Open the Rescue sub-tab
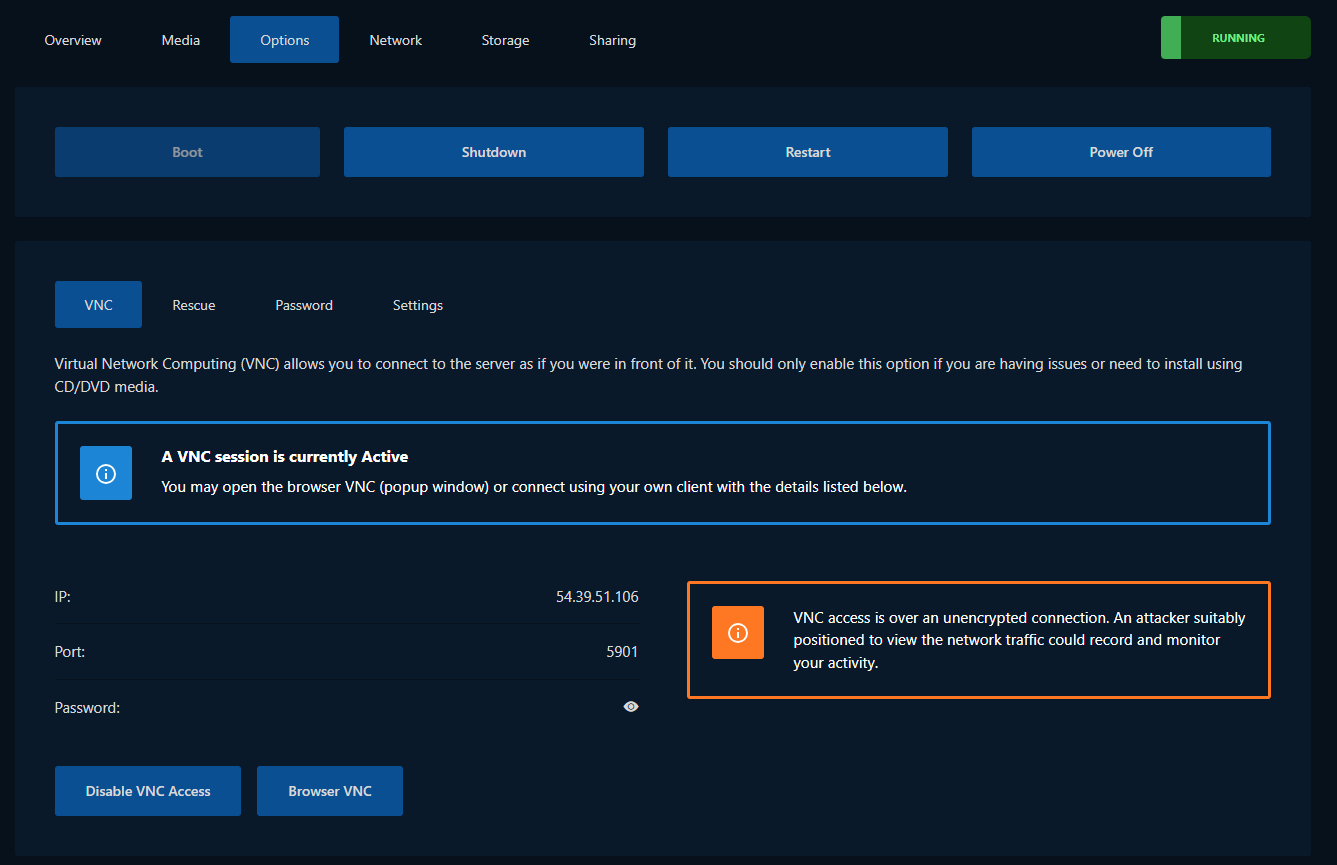This screenshot has height=865, width=1337. [x=194, y=305]
